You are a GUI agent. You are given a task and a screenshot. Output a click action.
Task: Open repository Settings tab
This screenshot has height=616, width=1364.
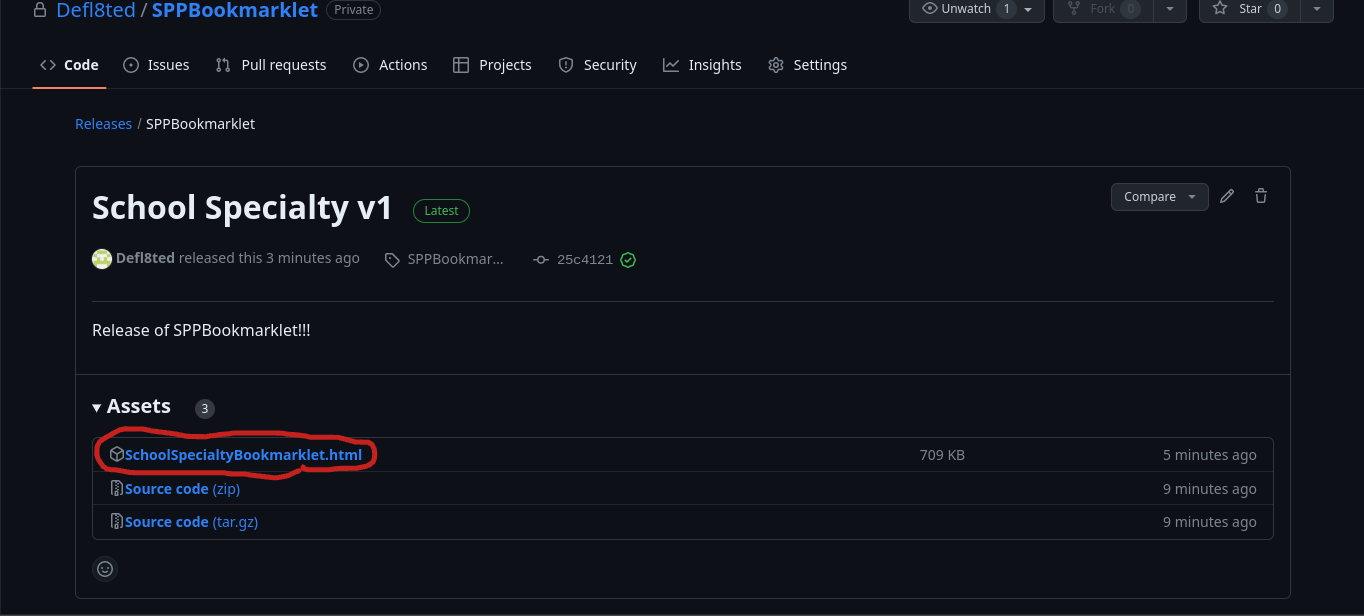click(x=807, y=65)
